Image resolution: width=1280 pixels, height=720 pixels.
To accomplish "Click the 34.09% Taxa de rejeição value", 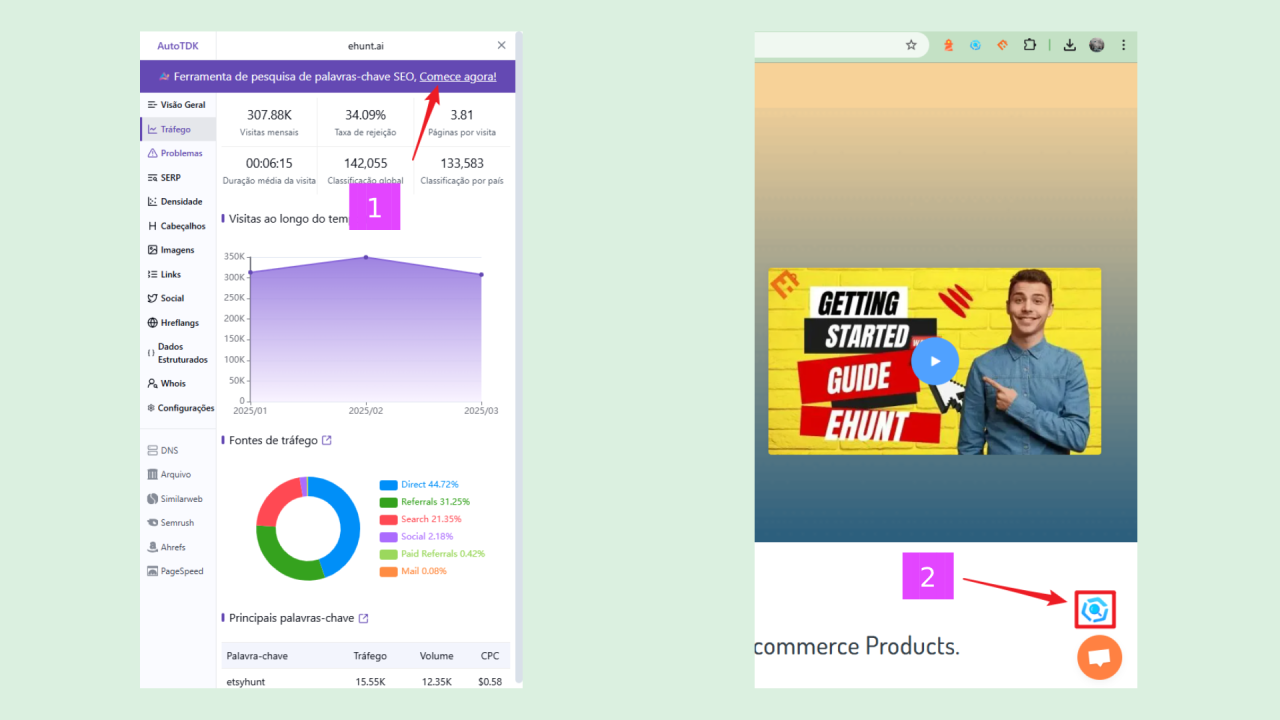I will [x=365, y=115].
